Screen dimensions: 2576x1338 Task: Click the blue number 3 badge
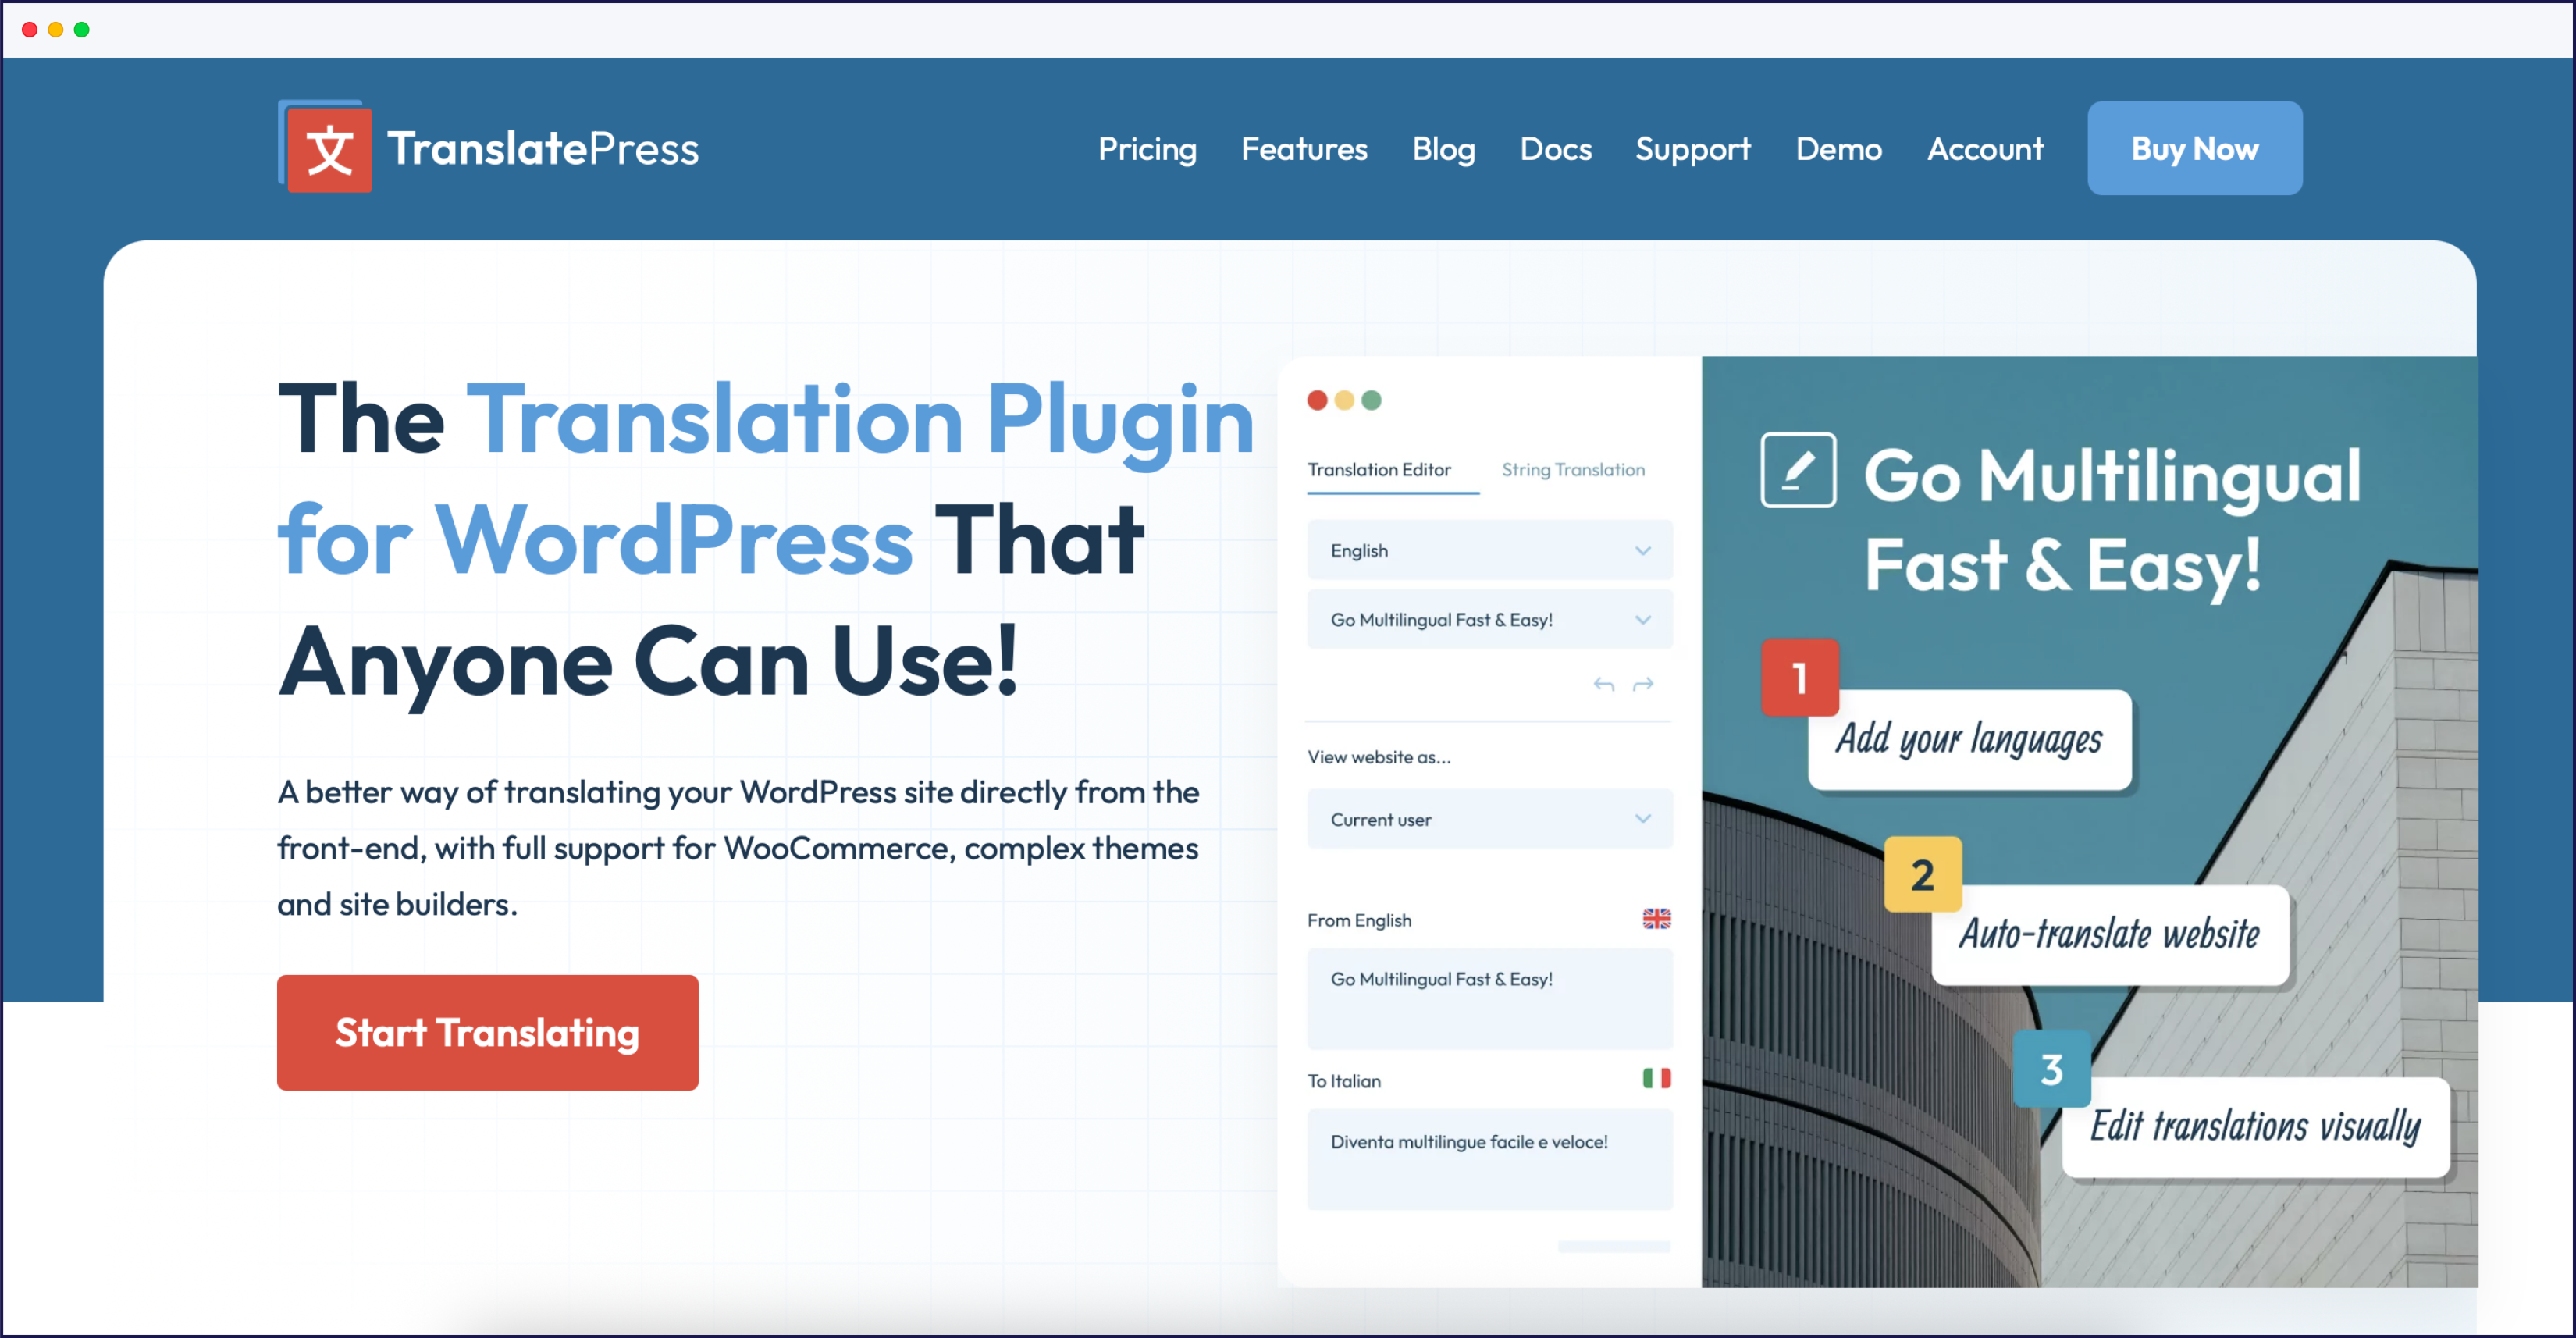(x=2051, y=1069)
